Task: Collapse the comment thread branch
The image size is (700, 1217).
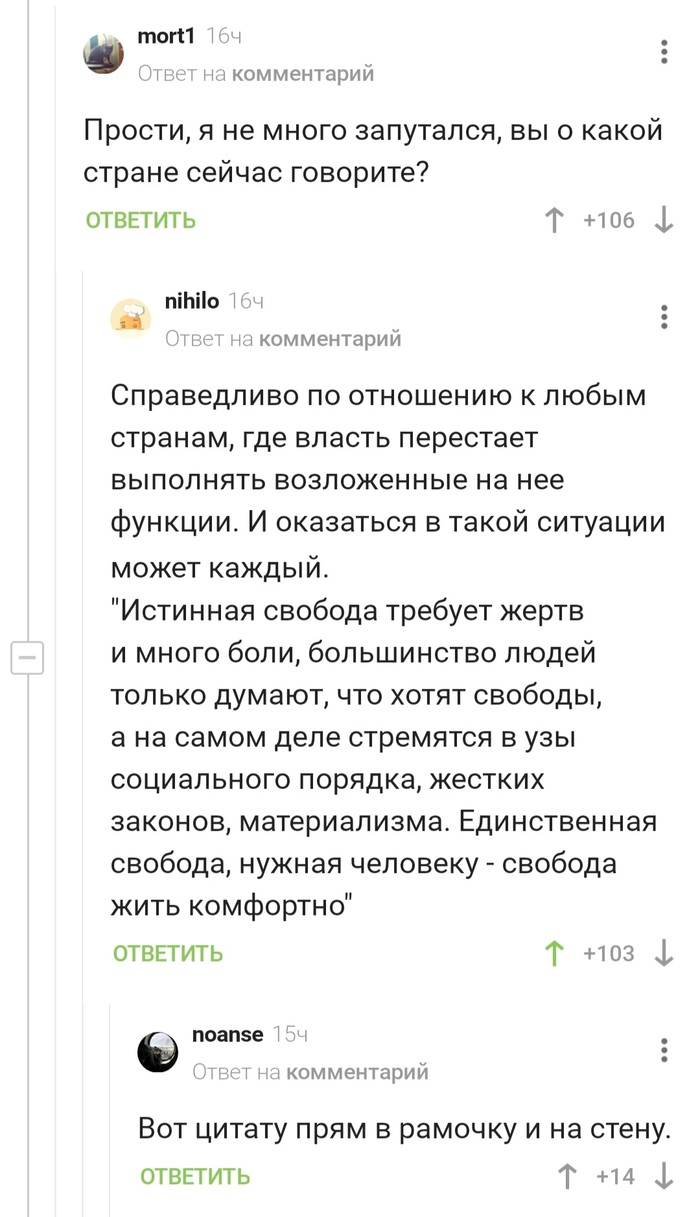Action: pos(27,659)
